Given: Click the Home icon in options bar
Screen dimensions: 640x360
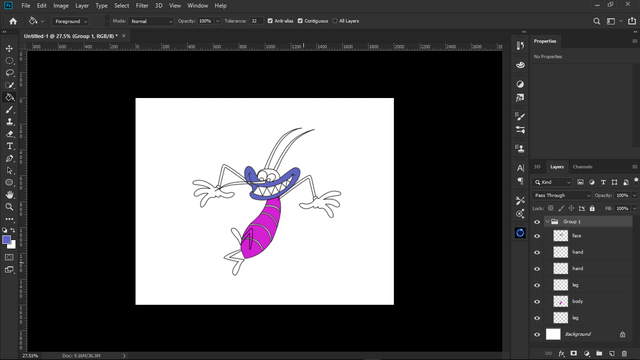Looking at the screenshot, I should point(13,21).
